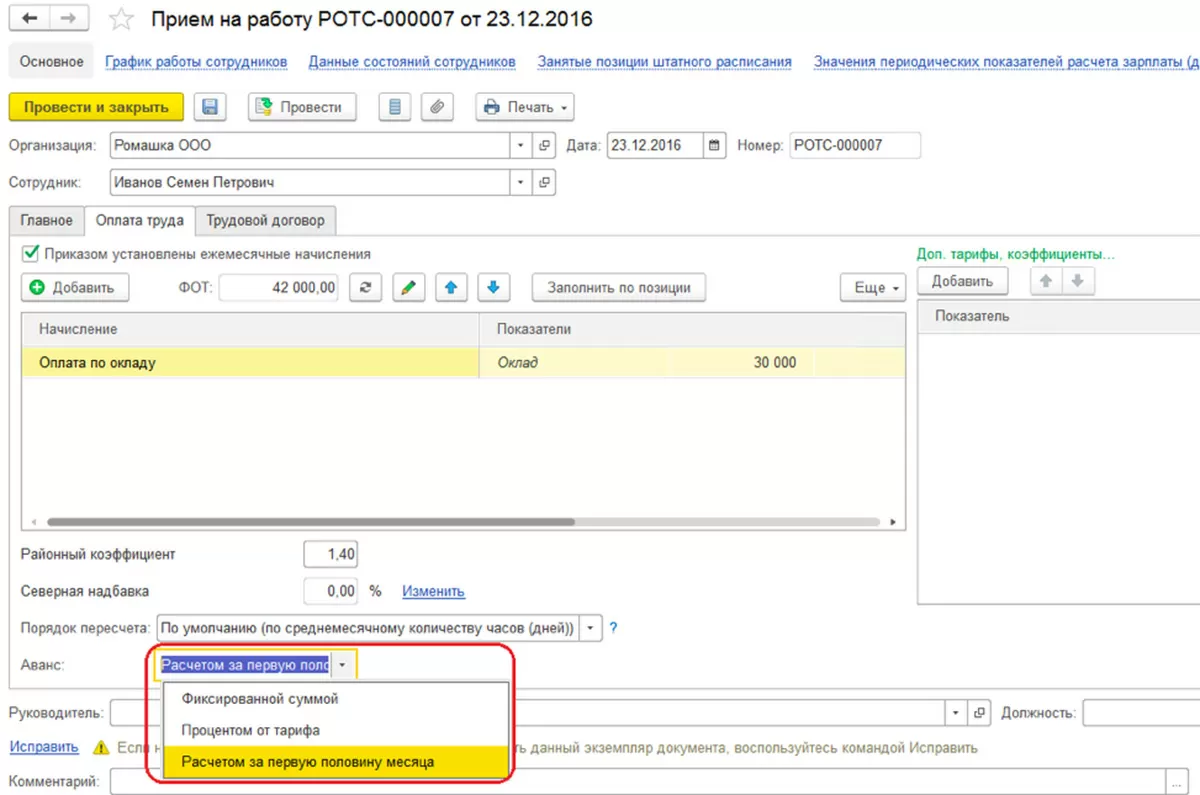Open the attached files paperclip icon
This screenshot has height=795, width=1200.
tap(438, 107)
